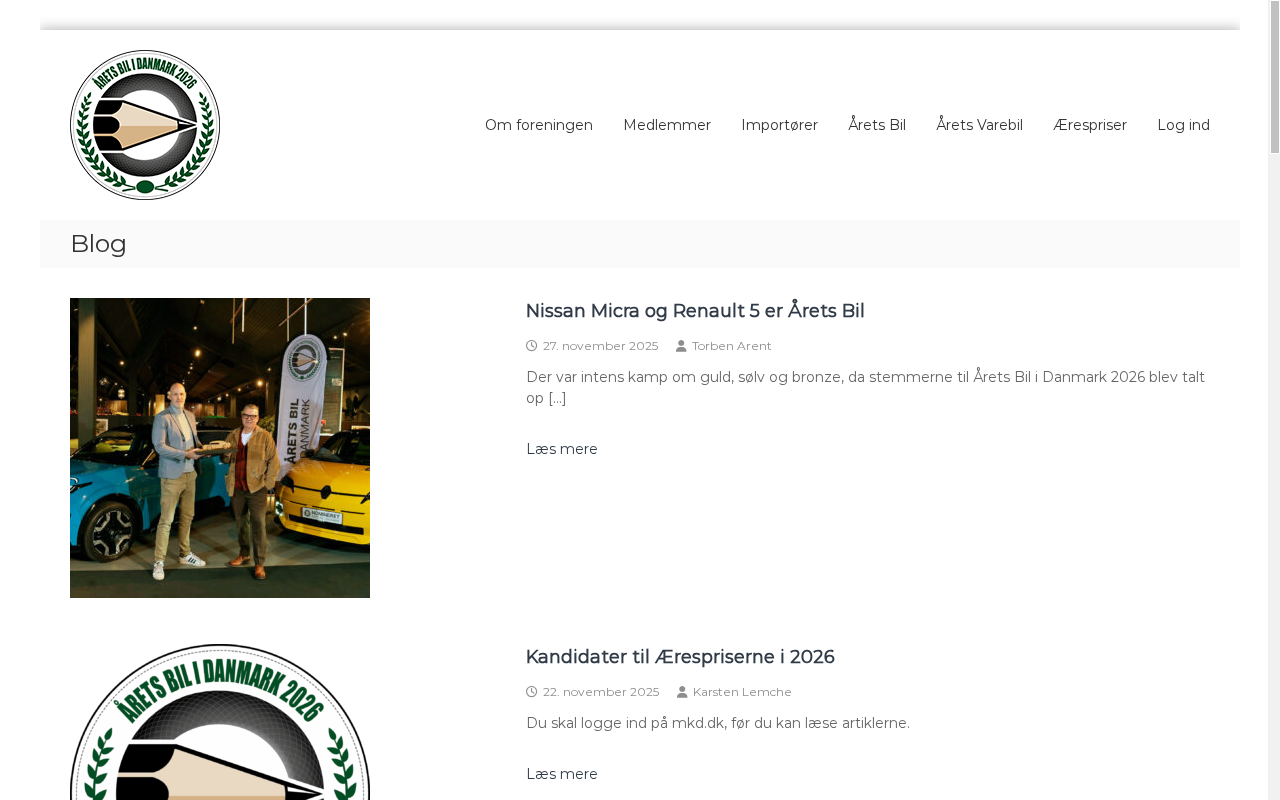
Task: Select the date 27. november 2025
Action: (x=600, y=346)
